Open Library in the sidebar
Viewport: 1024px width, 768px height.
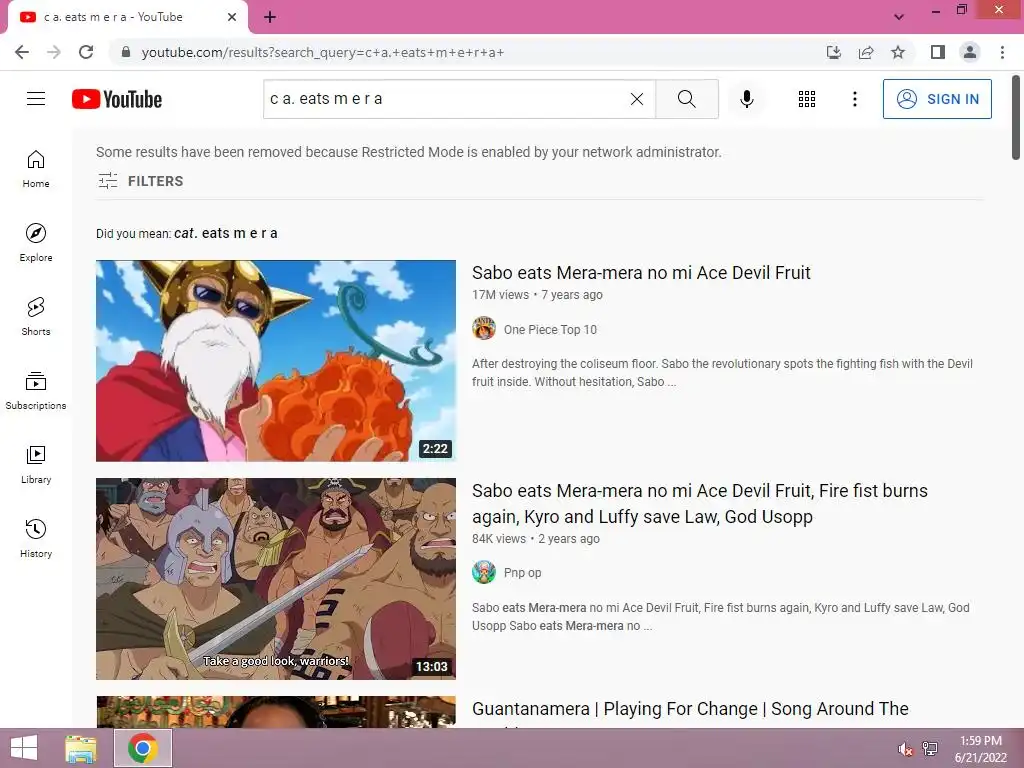(36, 464)
